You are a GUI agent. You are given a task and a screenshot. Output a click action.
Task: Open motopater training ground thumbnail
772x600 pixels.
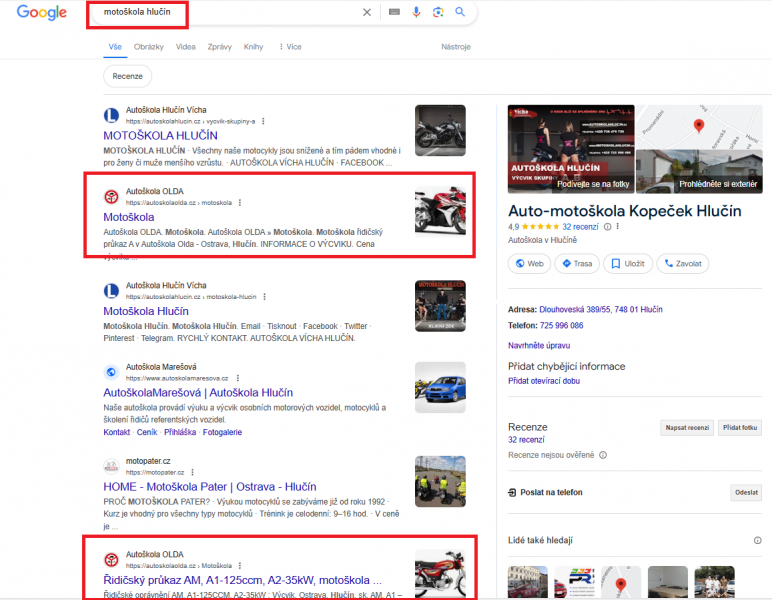[440, 481]
